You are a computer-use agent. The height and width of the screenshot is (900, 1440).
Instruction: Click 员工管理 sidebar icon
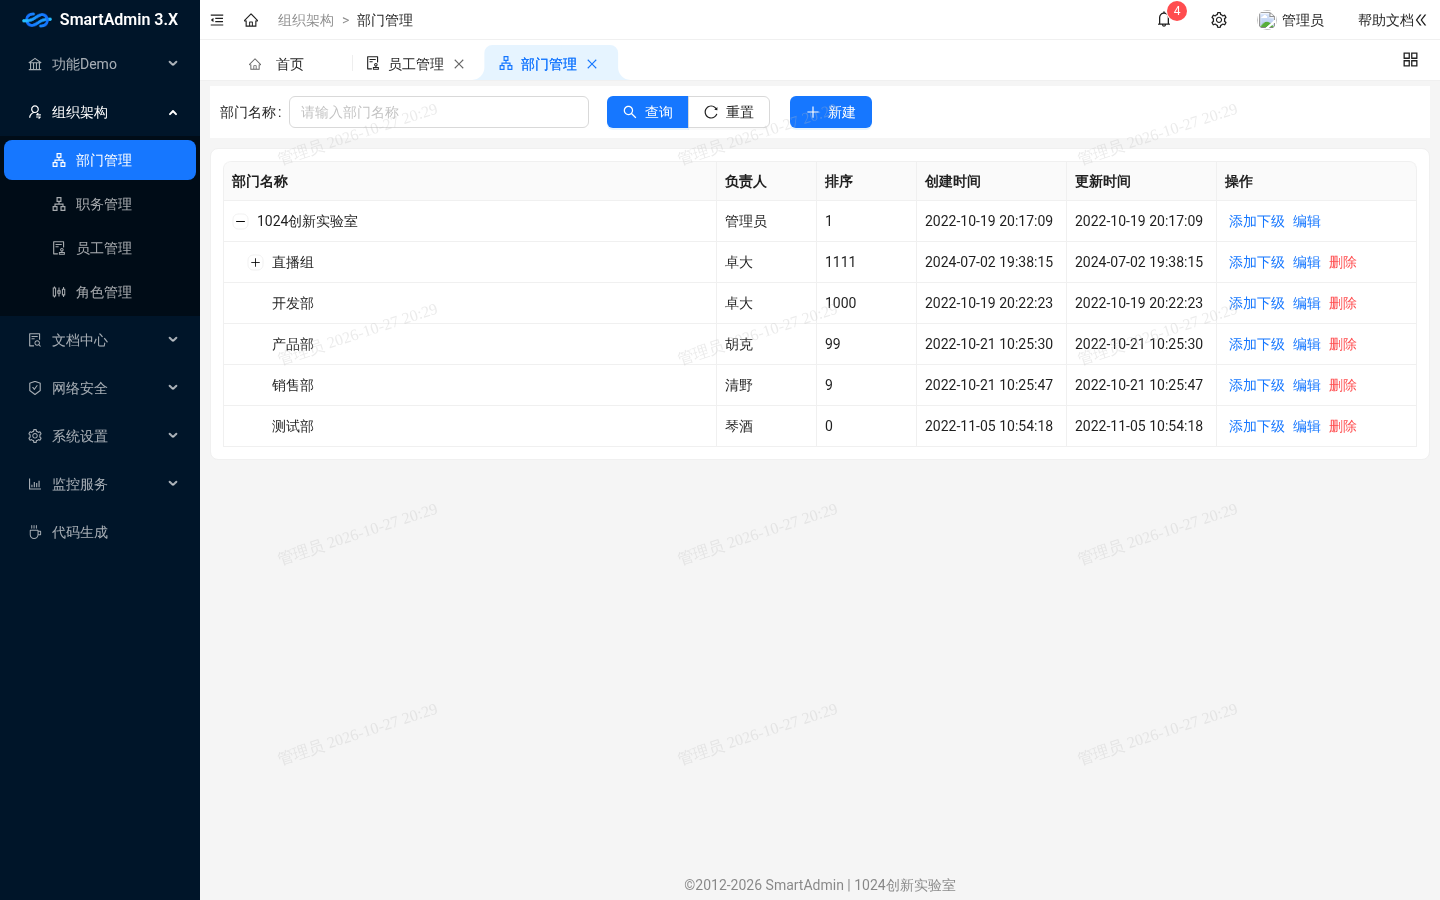(x=59, y=248)
